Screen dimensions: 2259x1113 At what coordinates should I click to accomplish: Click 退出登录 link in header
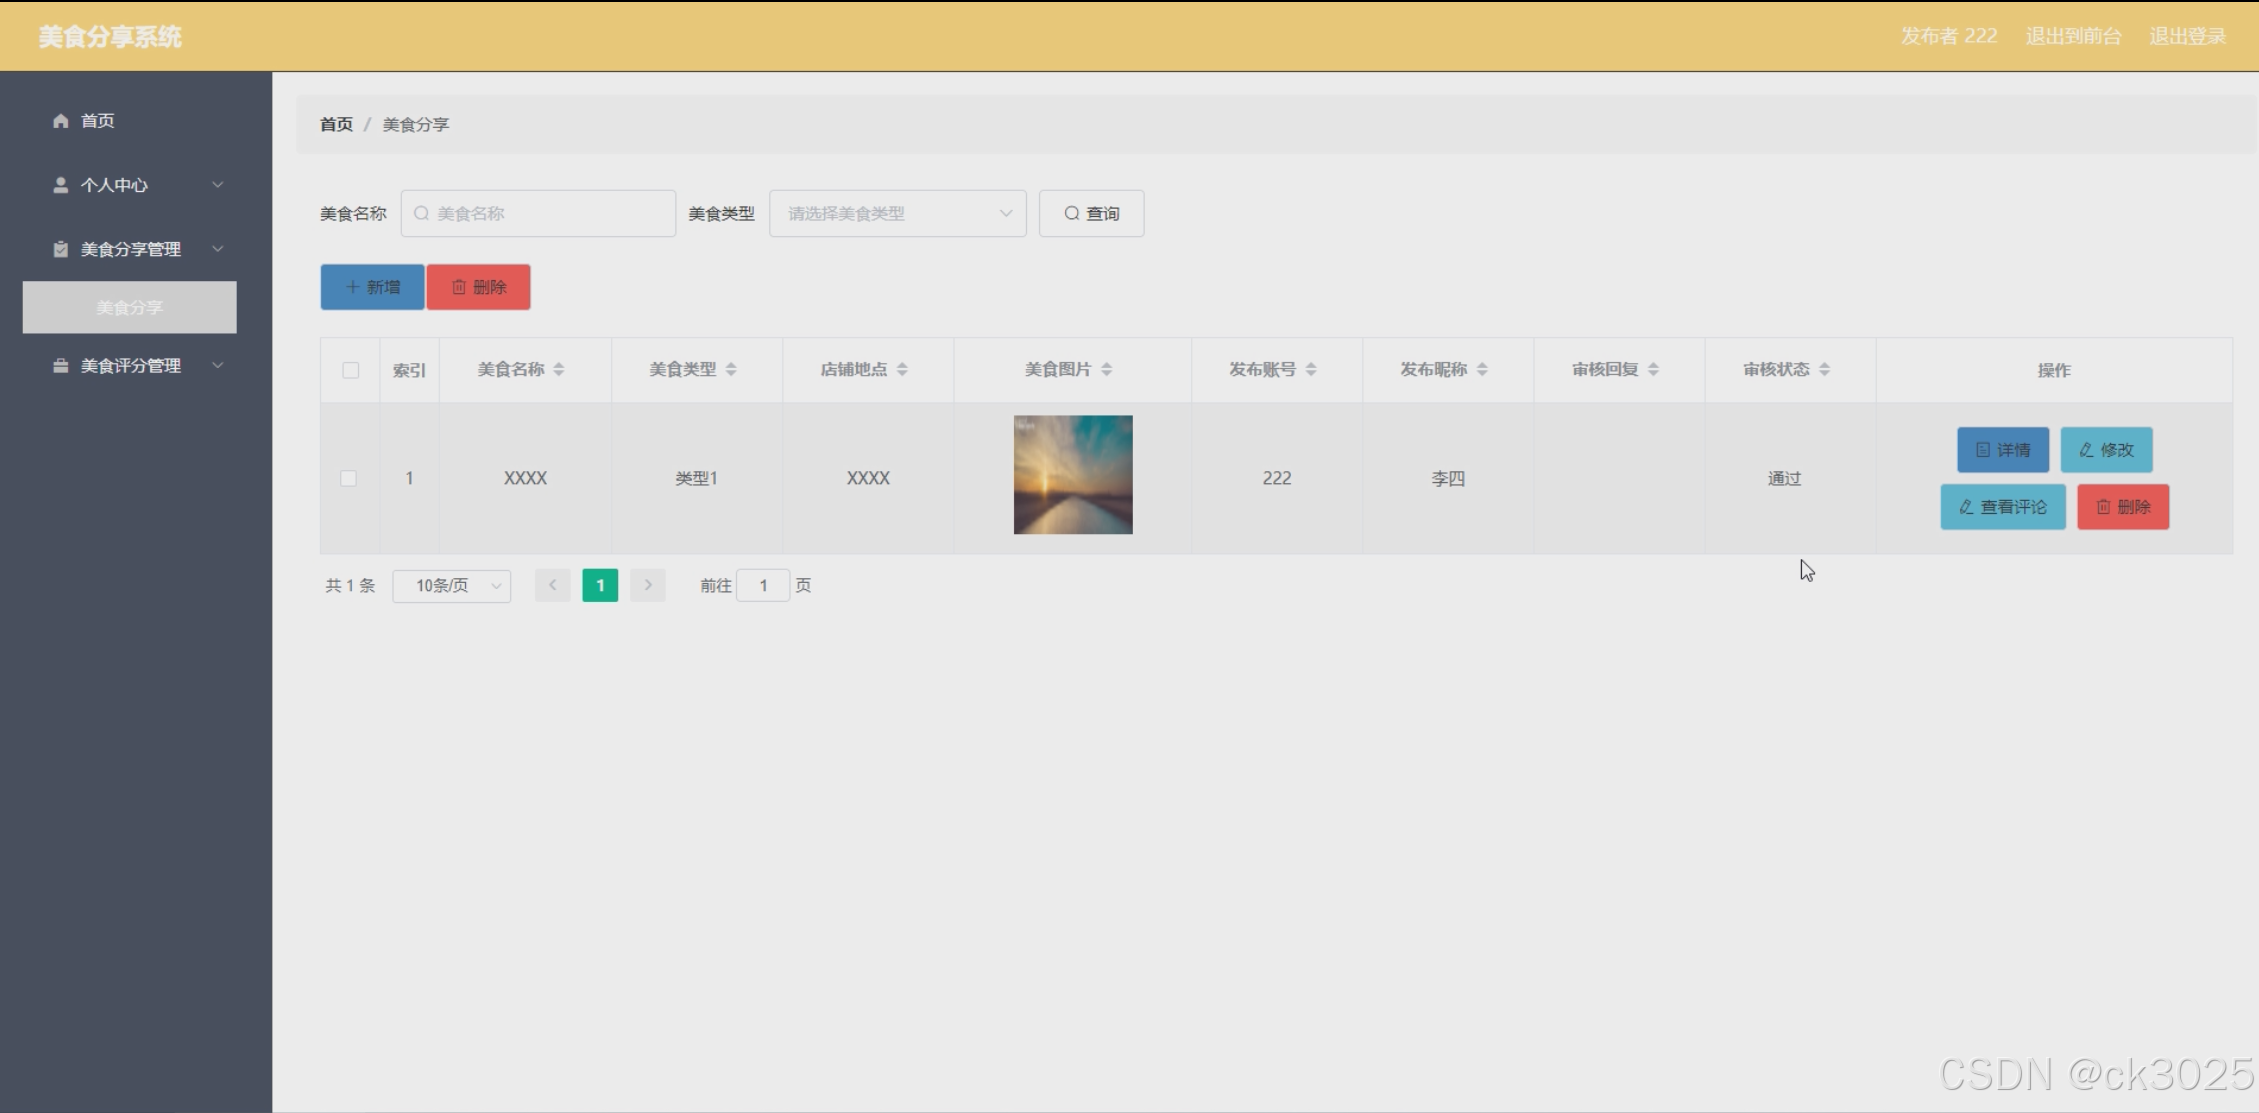pyautogui.click(x=2188, y=36)
